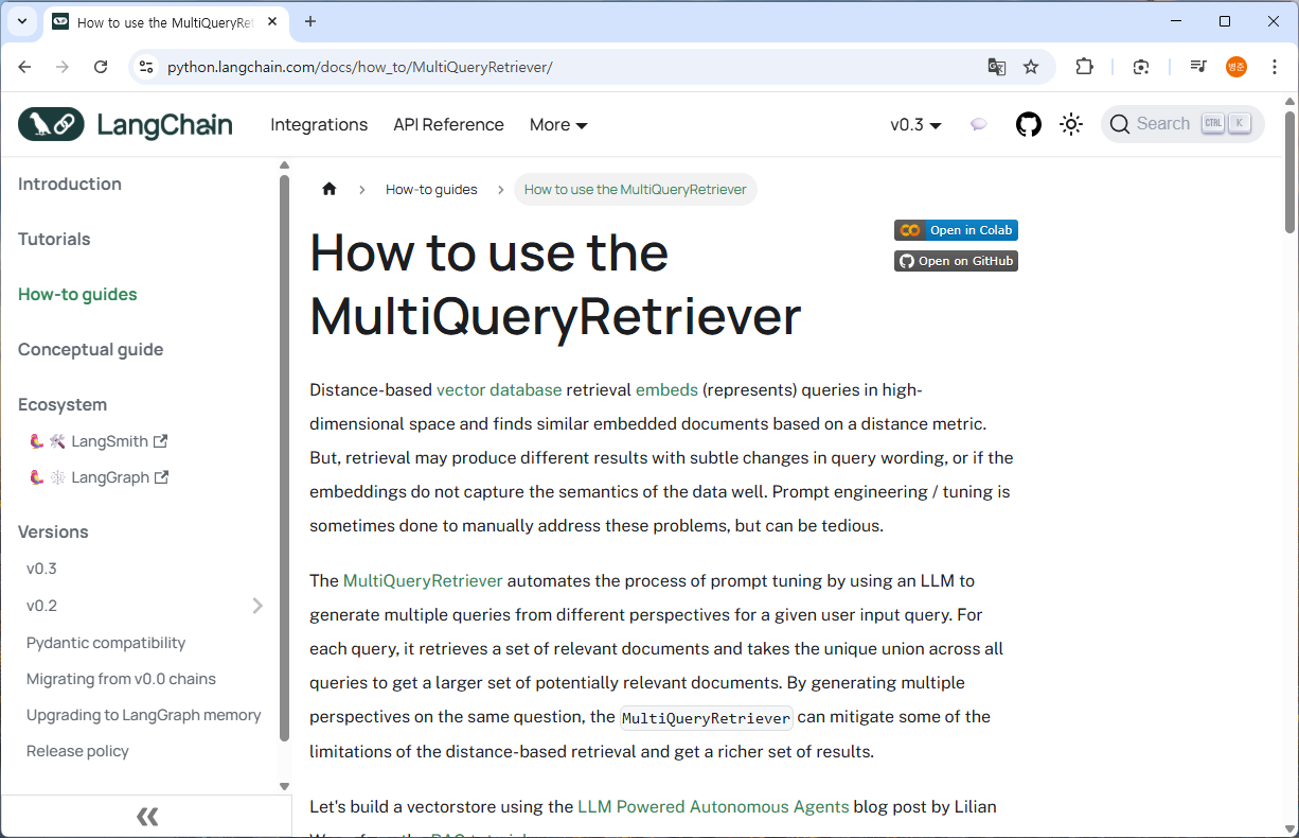Open the orange profile avatar

[x=1237, y=67]
